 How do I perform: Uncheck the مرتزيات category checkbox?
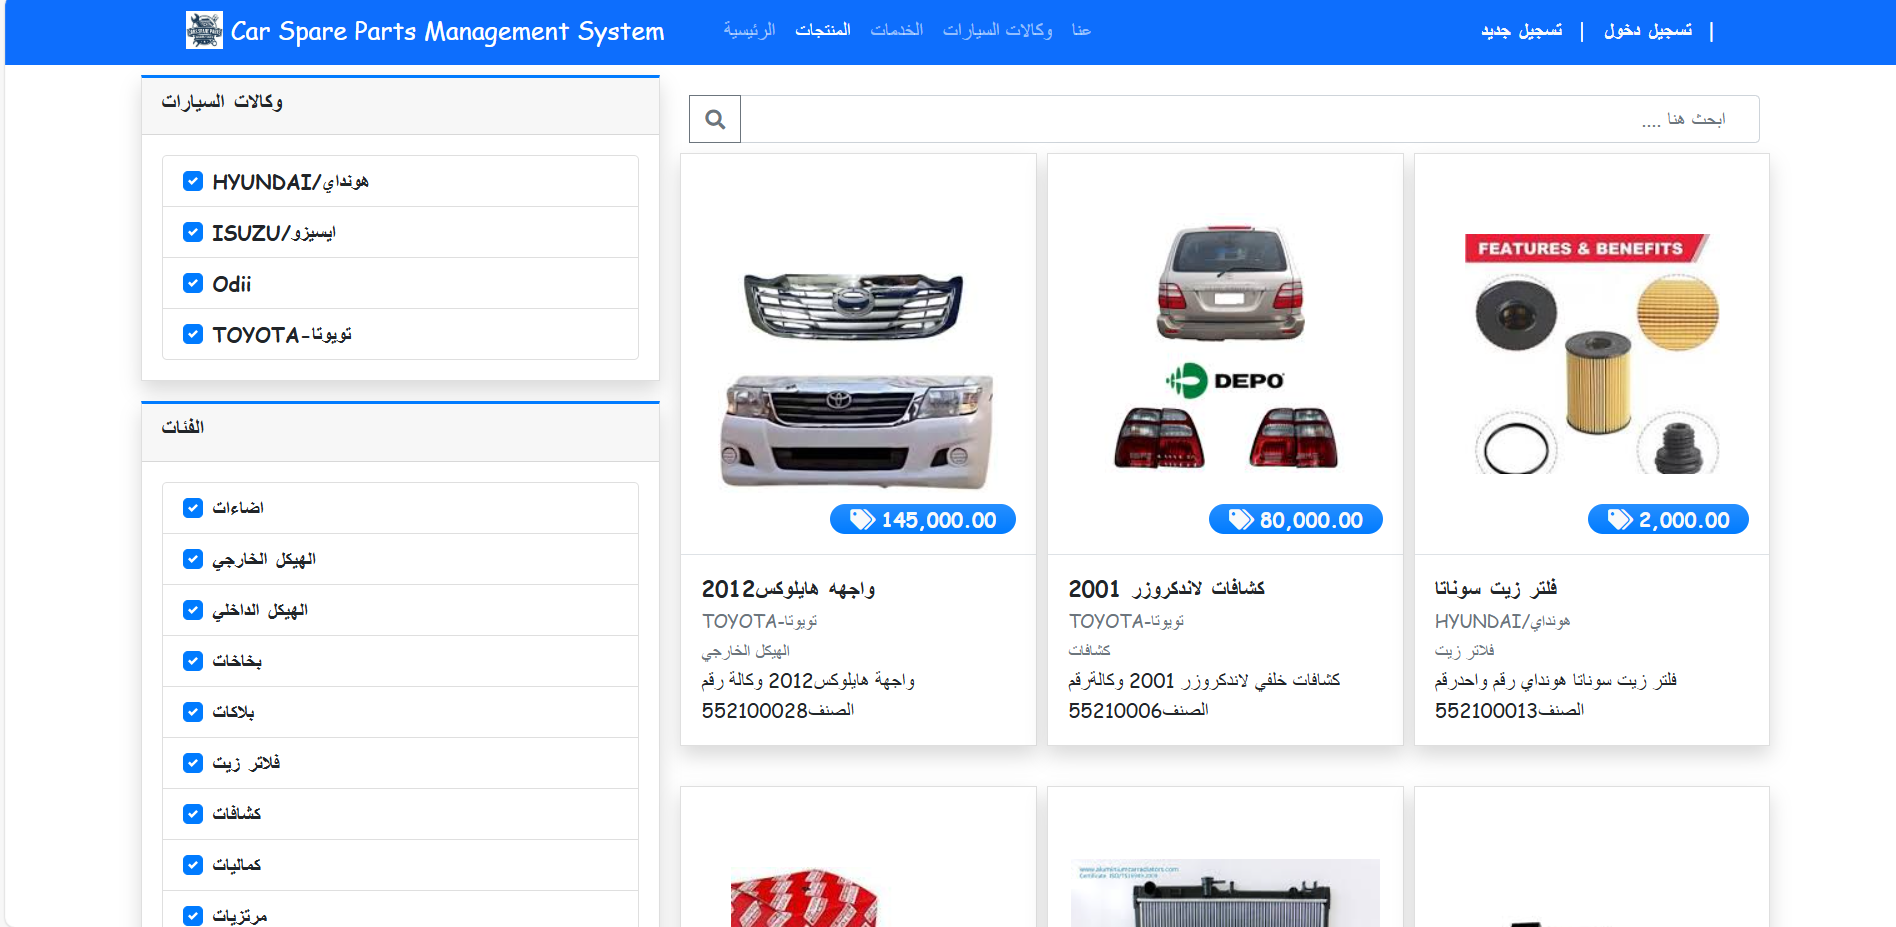tap(193, 916)
